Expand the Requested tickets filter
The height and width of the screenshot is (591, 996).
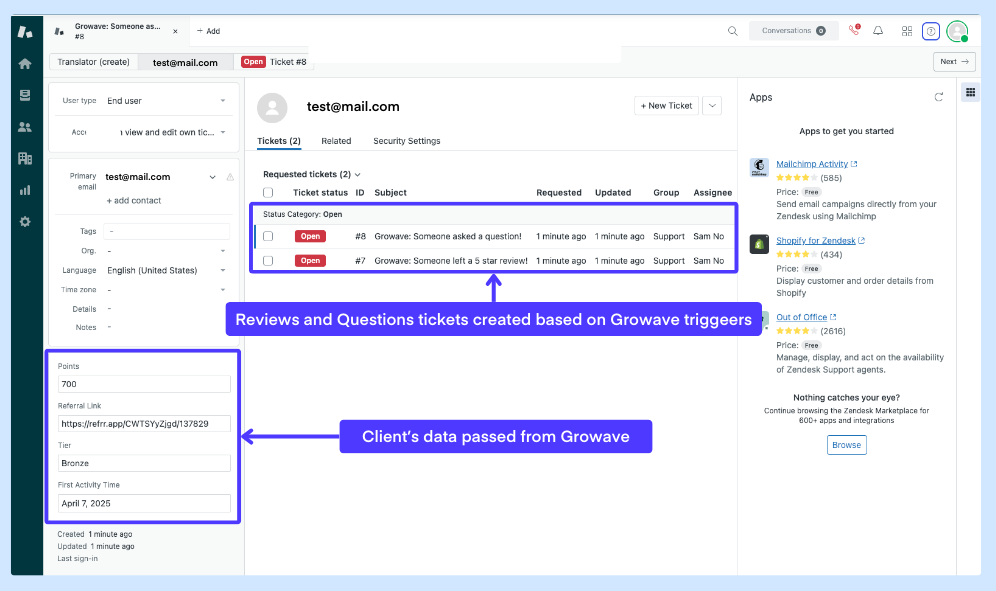coord(312,174)
